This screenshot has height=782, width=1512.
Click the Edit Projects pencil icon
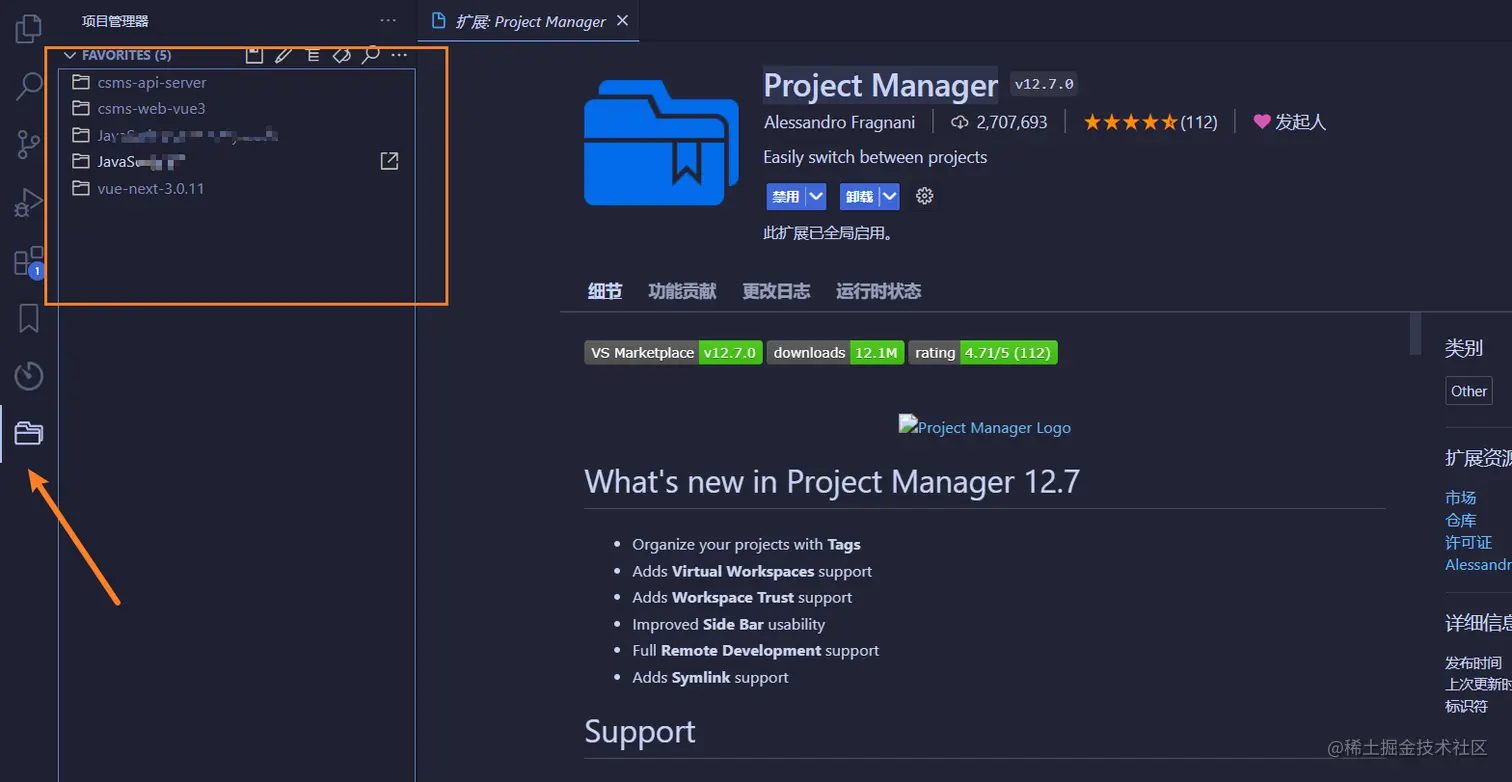tap(284, 55)
